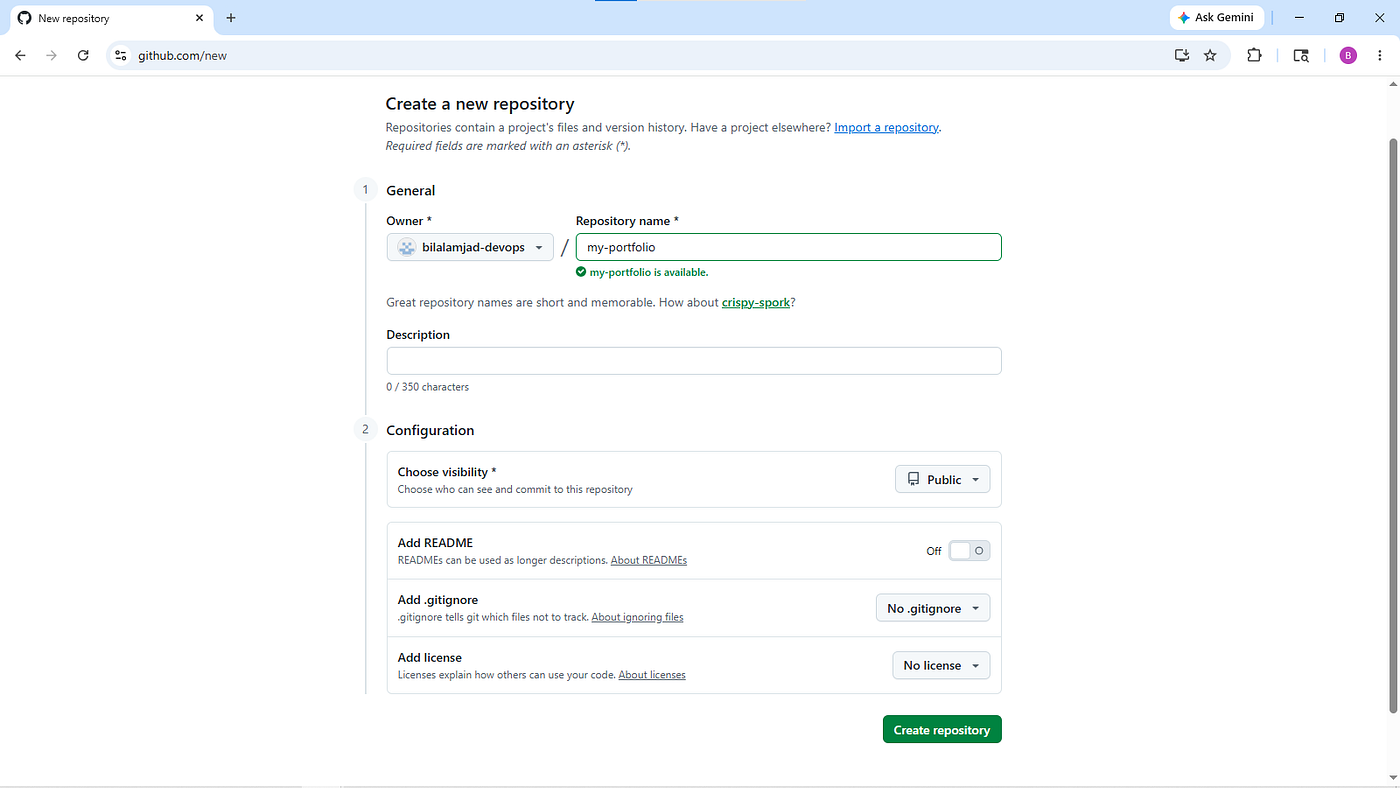Click the '0 / 350 characters' counter
The image size is (1400, 788).
pos(428,387)
